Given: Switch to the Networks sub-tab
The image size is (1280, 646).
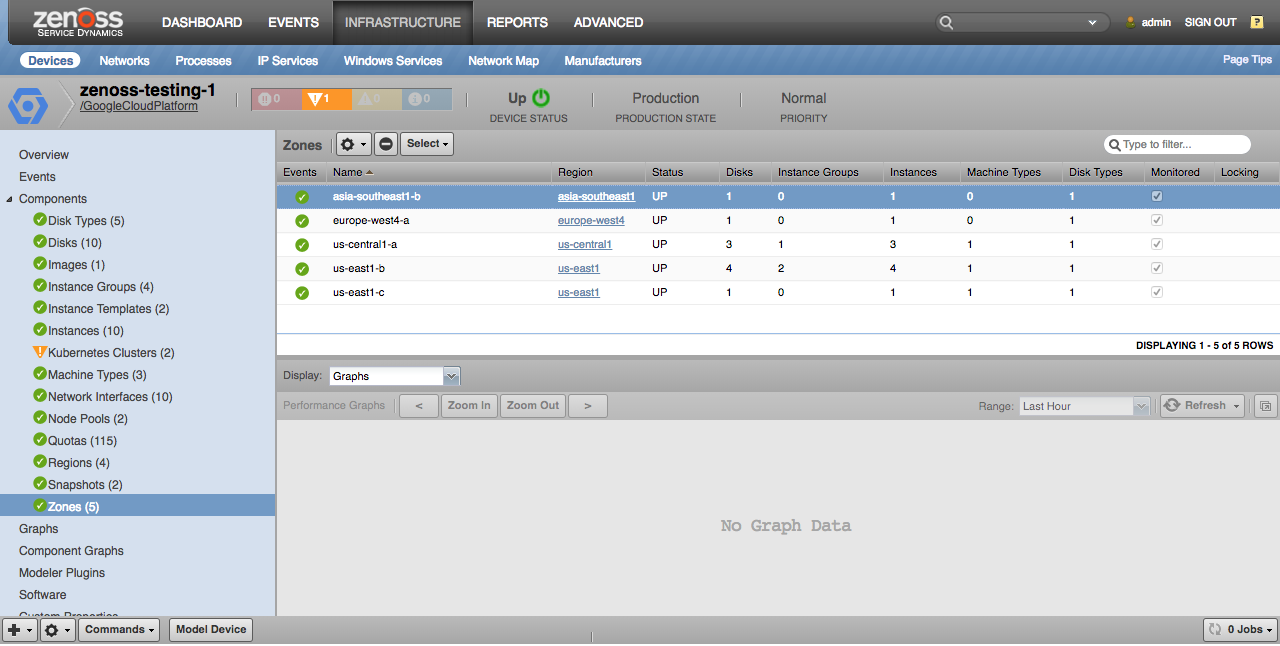Looking at the screenshot, I should pyautogui.click(x=125, y=61).
